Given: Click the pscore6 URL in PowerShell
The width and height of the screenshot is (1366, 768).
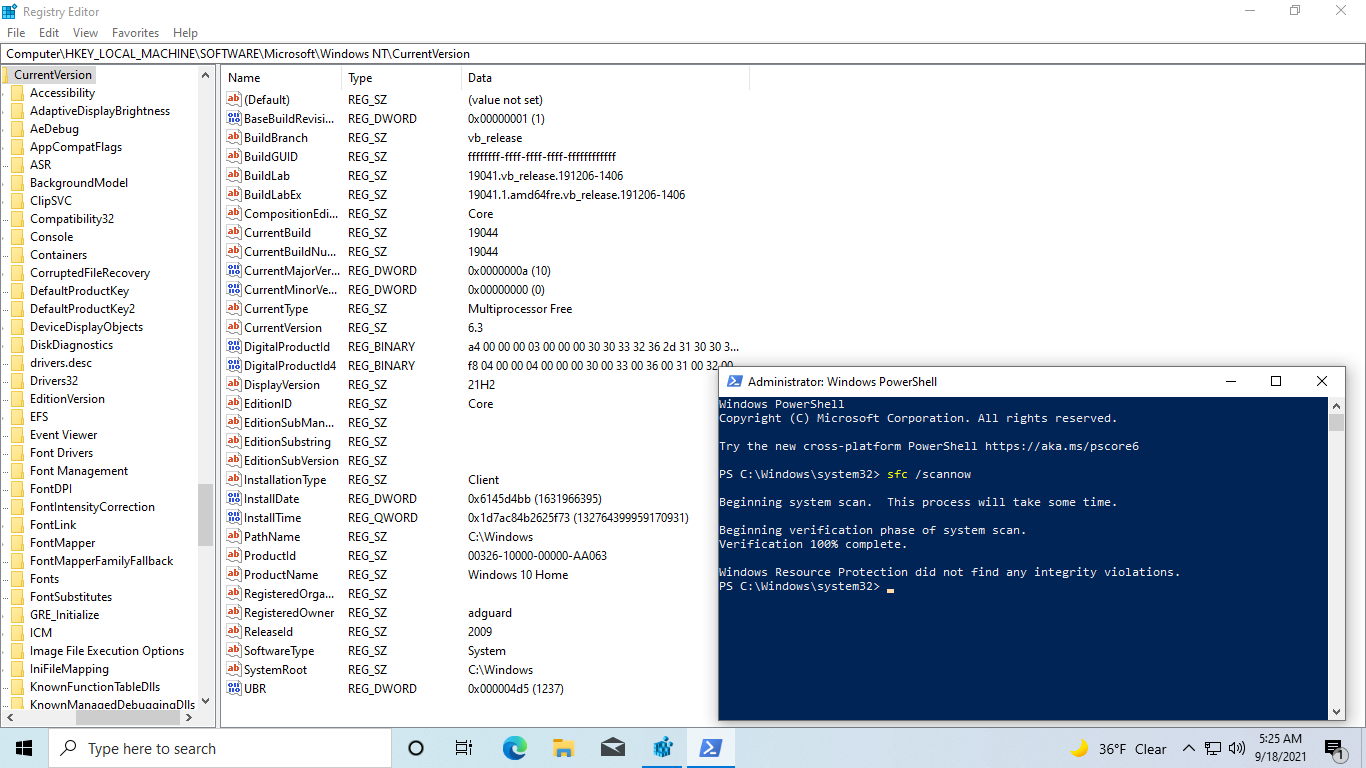Looking at the screenshot, I should (x=1062, y=446).
